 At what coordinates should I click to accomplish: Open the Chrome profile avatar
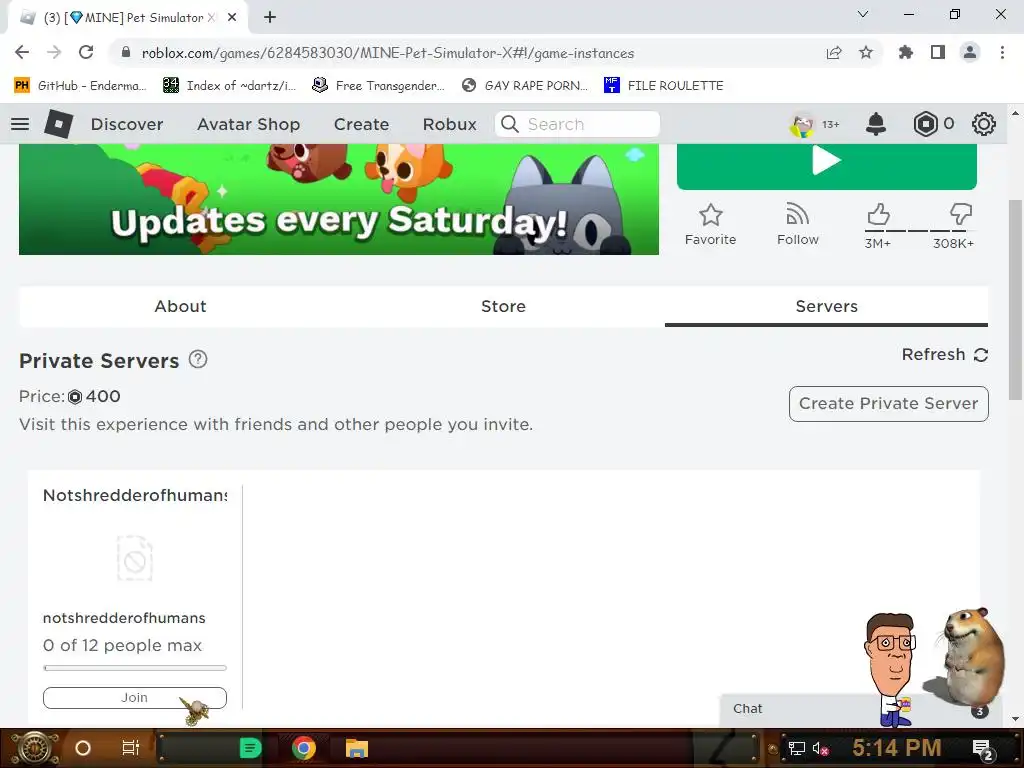point(970,52)
